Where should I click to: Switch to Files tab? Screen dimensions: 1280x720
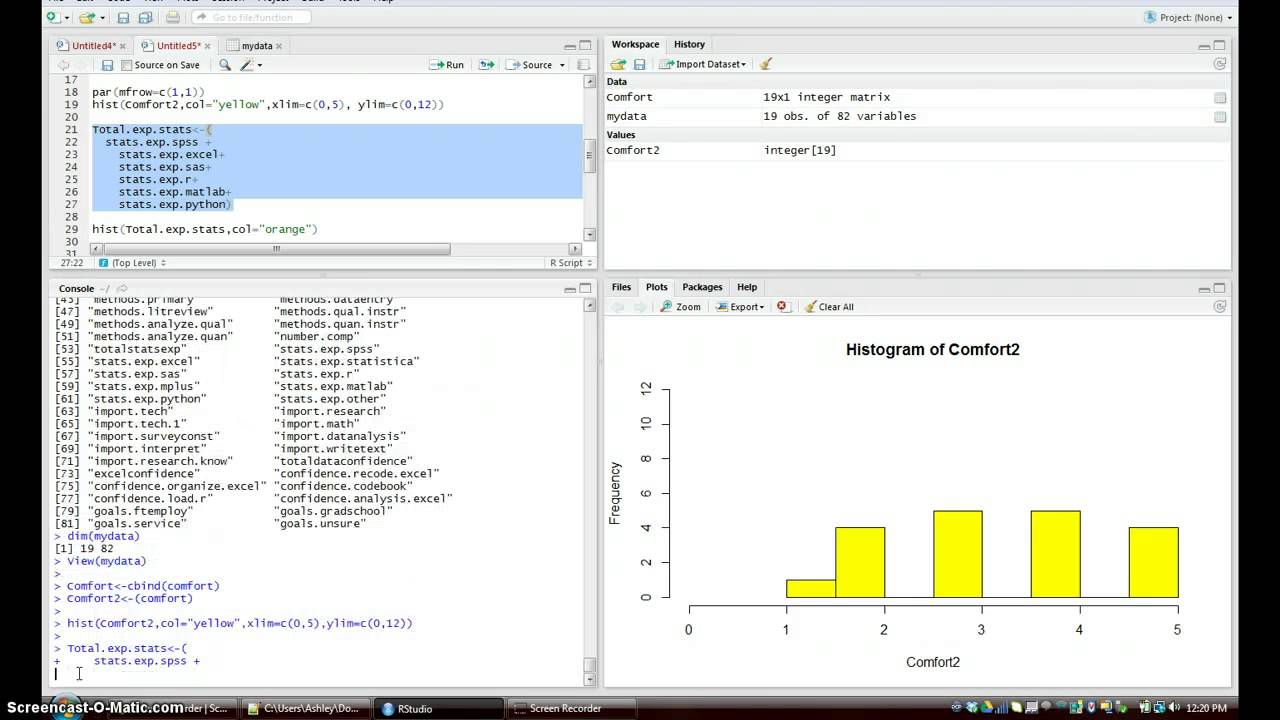tap(621, 287)
